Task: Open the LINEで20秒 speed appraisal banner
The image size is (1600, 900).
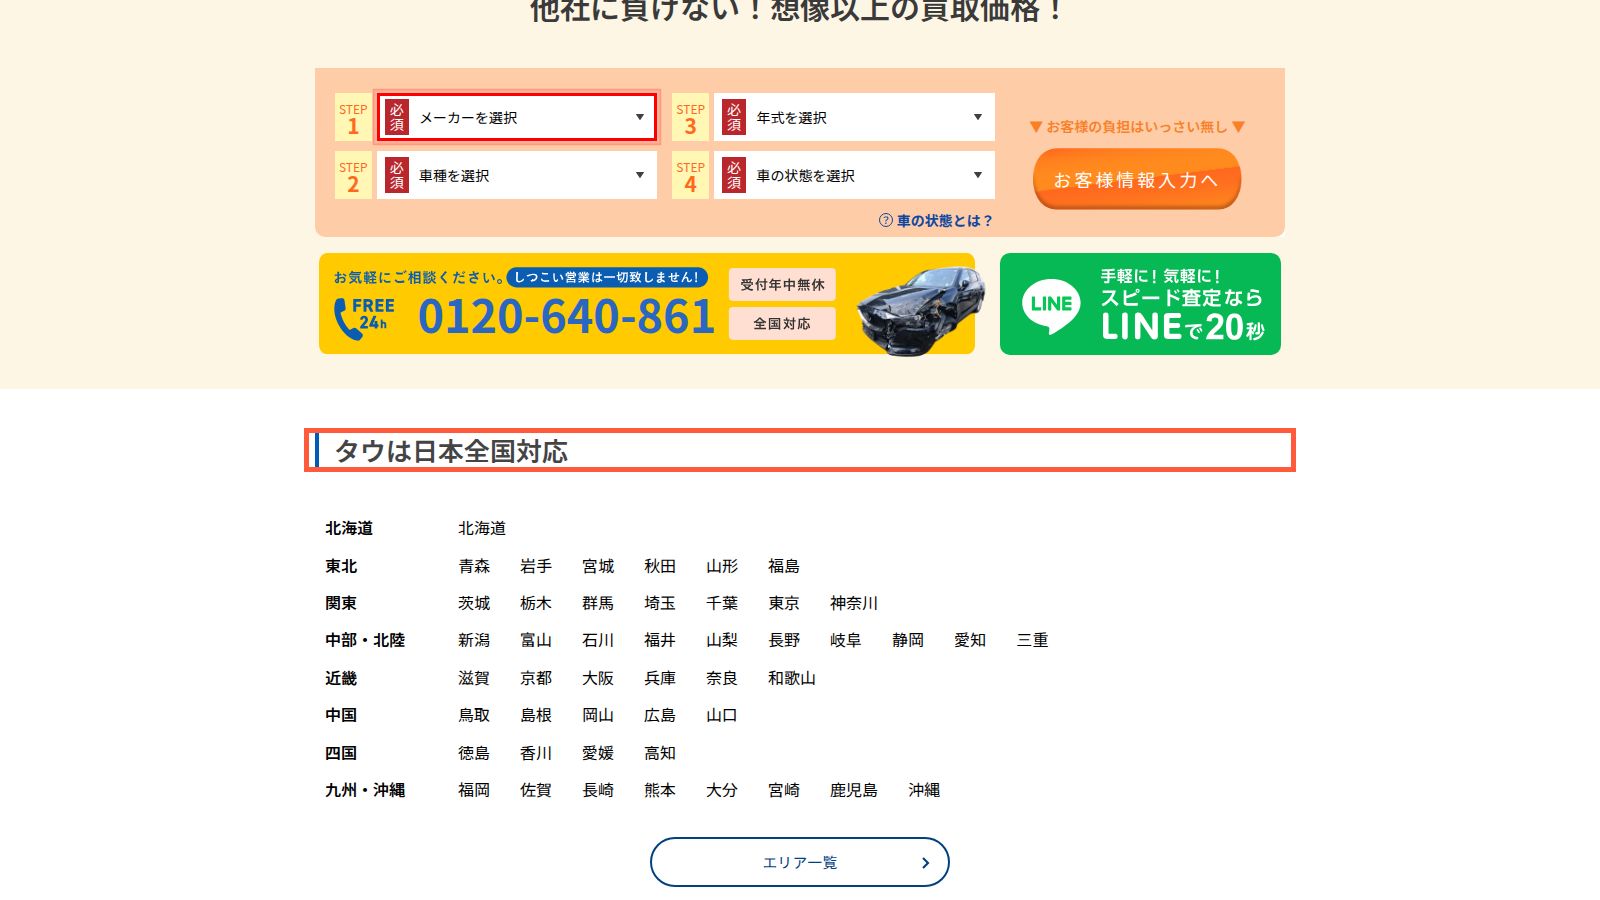Action: [1140, 304]
